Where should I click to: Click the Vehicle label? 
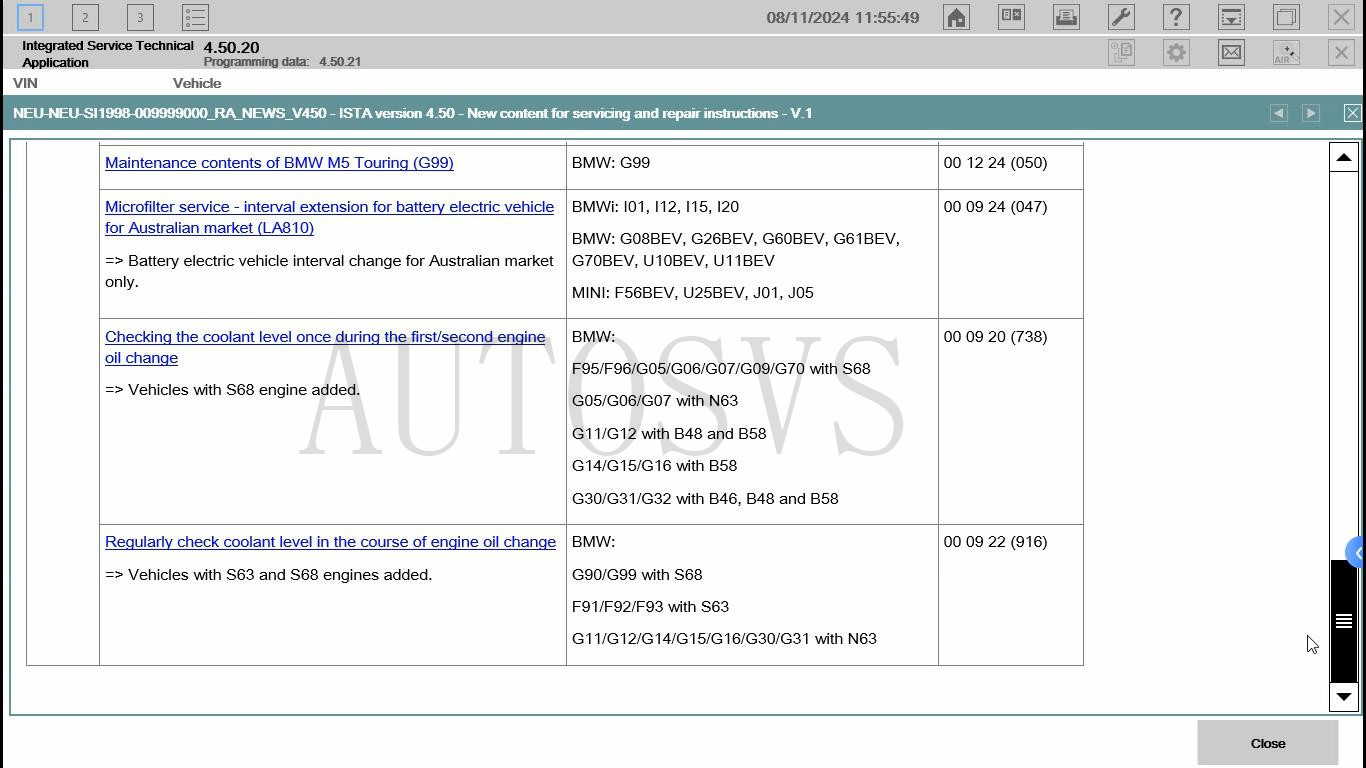(197, 83)
